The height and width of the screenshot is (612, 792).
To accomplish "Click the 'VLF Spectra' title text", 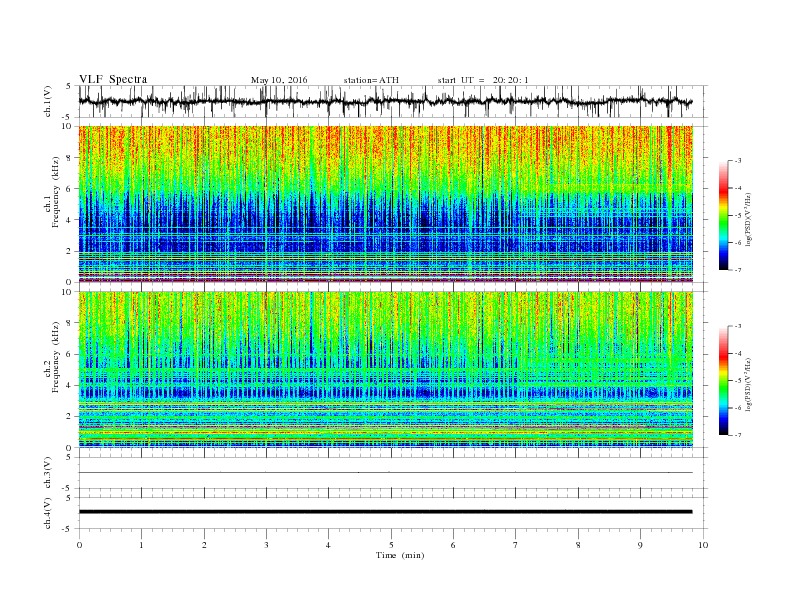I will pos(113,79).
